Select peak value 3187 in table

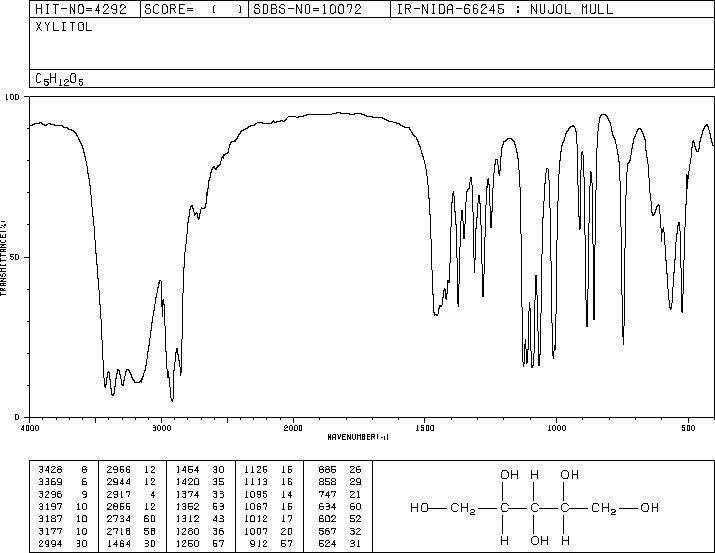(51, 519)
